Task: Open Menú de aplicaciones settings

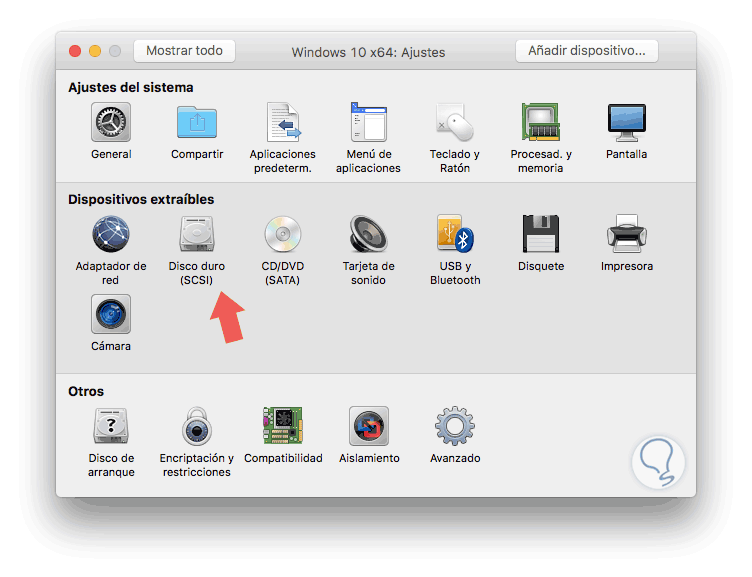Action: [368, 122]
